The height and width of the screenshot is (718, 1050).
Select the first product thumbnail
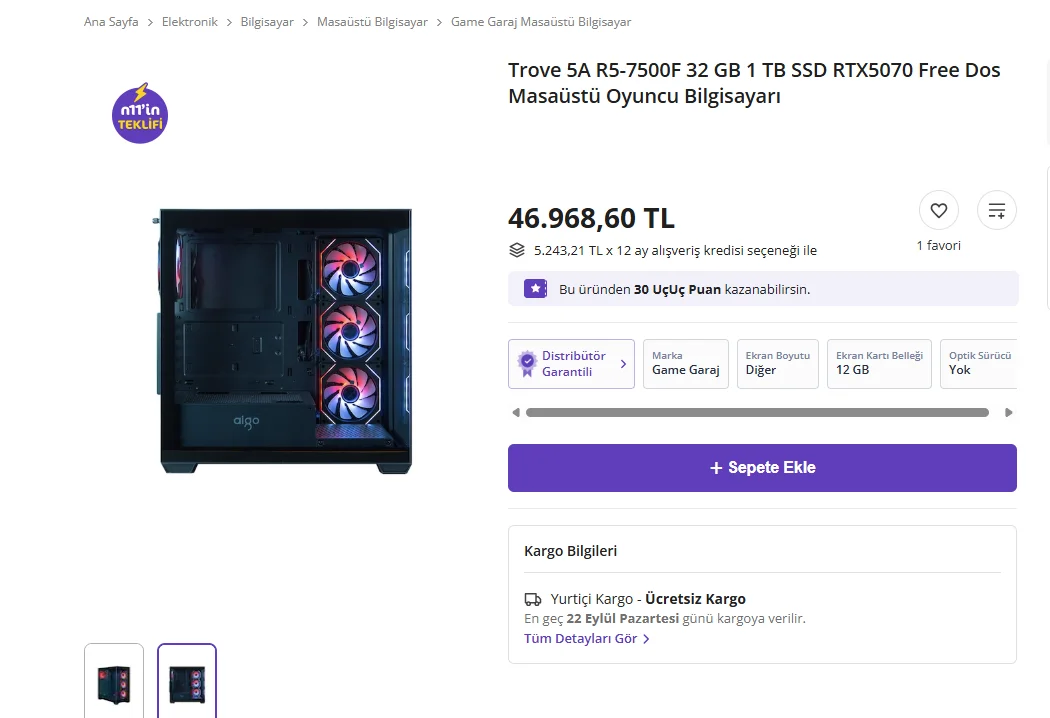[114, 681]
